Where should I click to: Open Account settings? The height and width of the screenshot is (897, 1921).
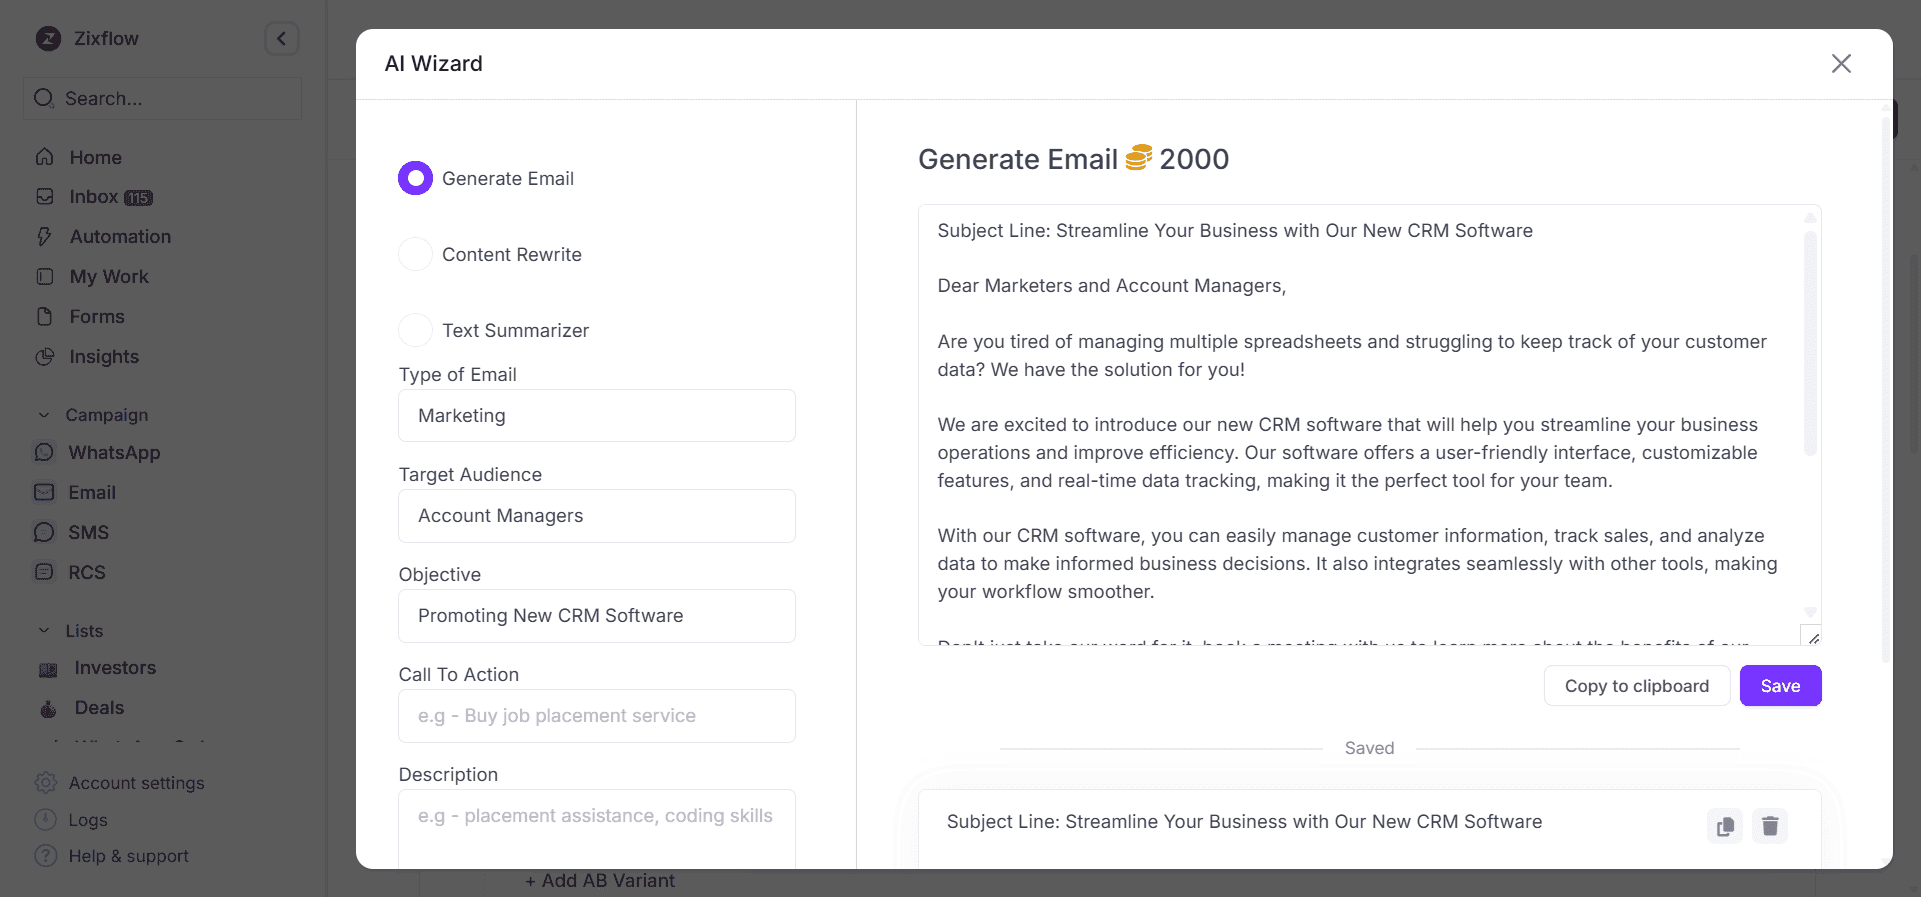[136, 783]
